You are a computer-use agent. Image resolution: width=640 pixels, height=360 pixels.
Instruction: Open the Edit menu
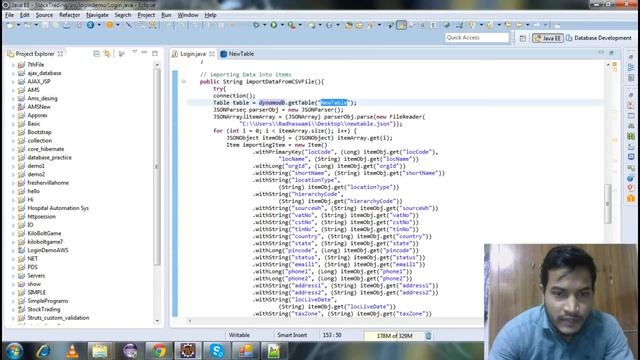(25, 15)
